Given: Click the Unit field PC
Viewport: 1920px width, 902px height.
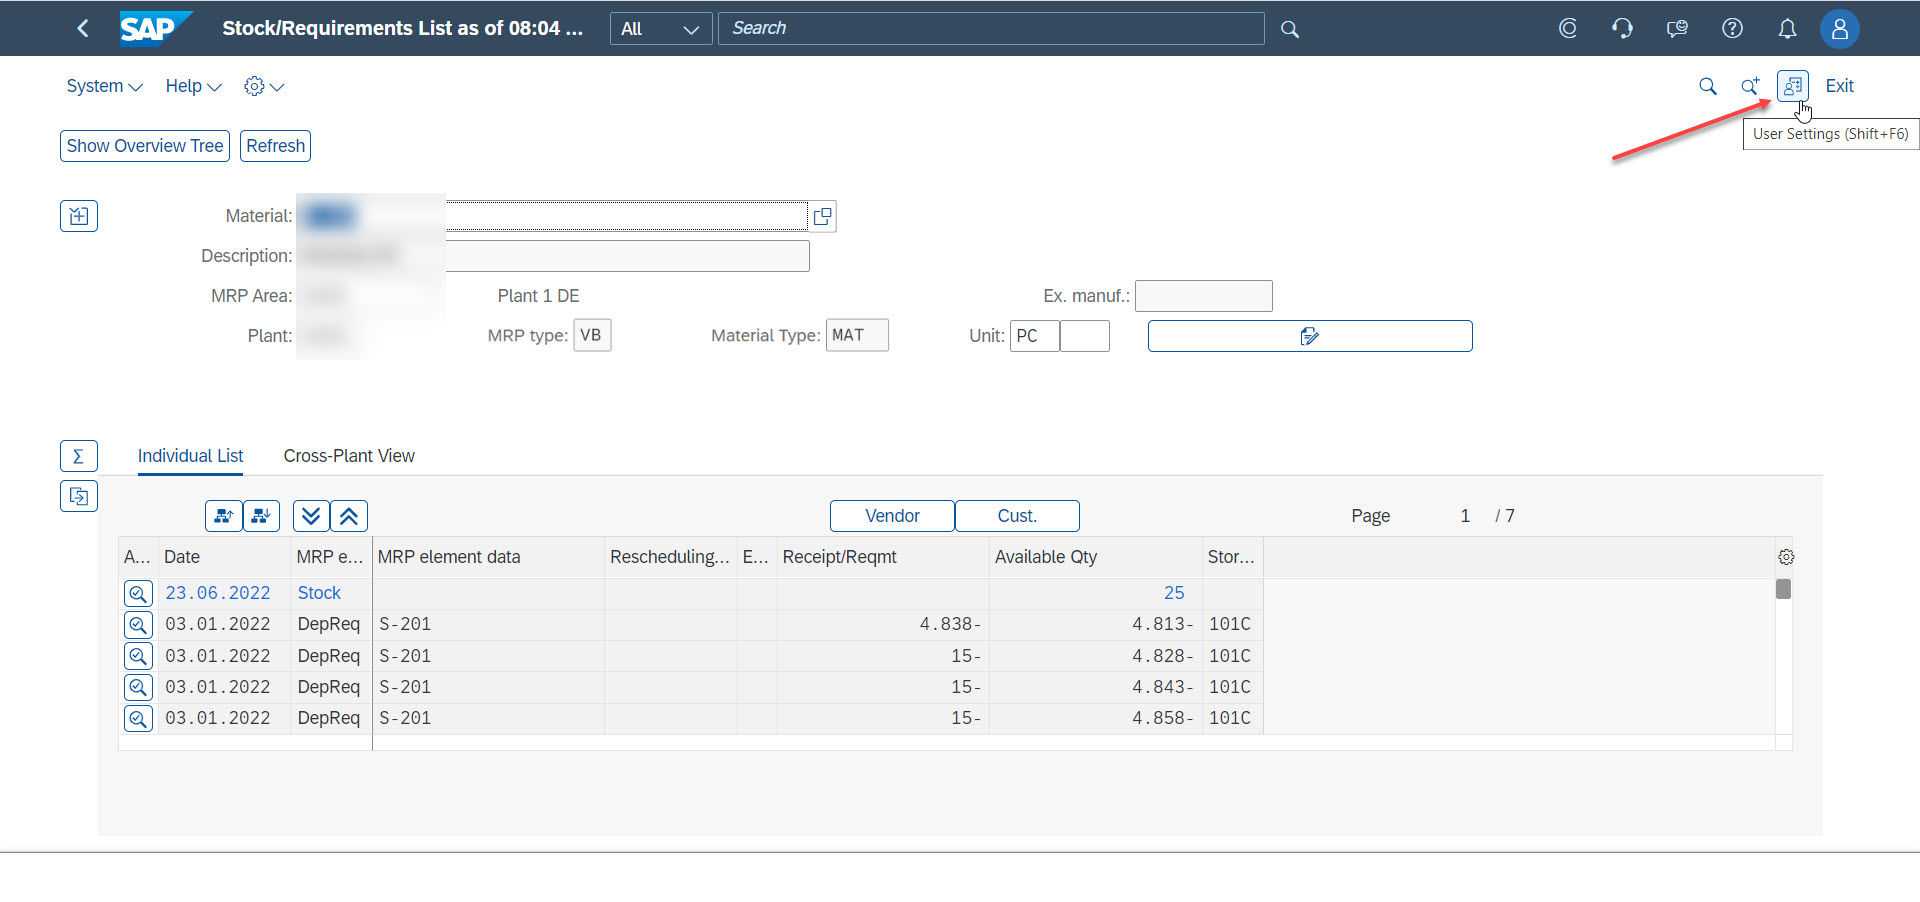Looking at the screenshot, I should point(1035,336).
